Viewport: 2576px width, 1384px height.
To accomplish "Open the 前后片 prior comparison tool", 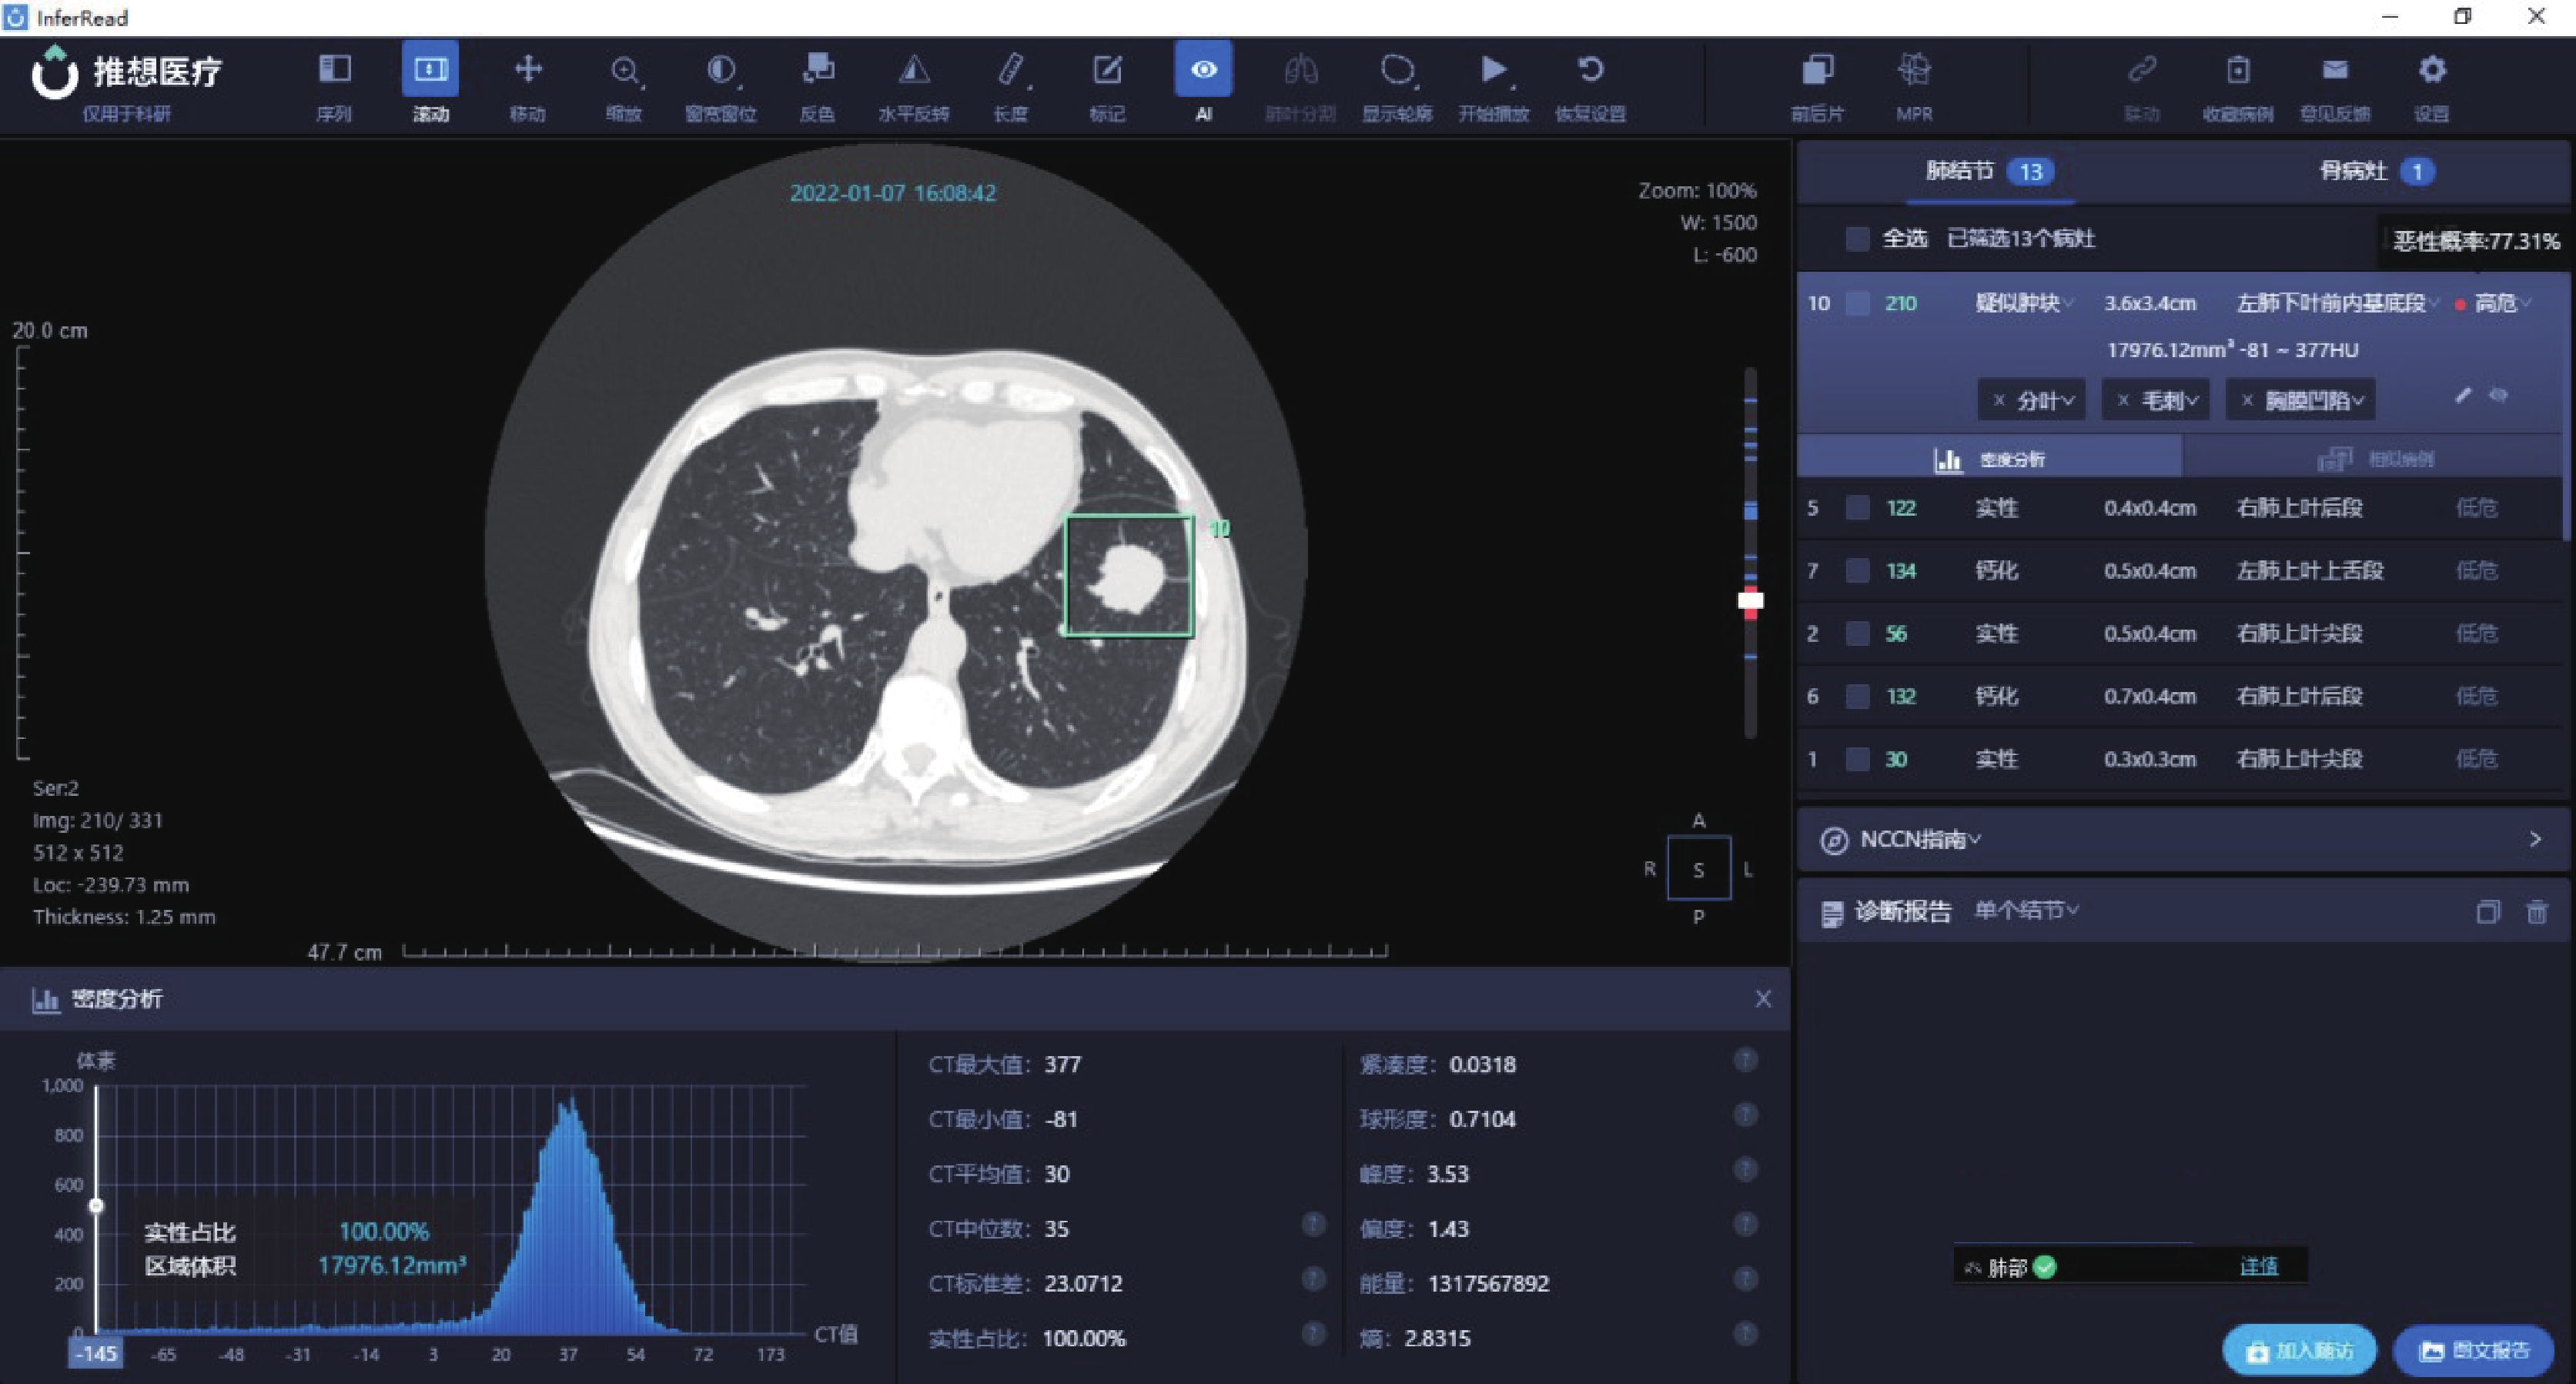I will click(1817, 86).
